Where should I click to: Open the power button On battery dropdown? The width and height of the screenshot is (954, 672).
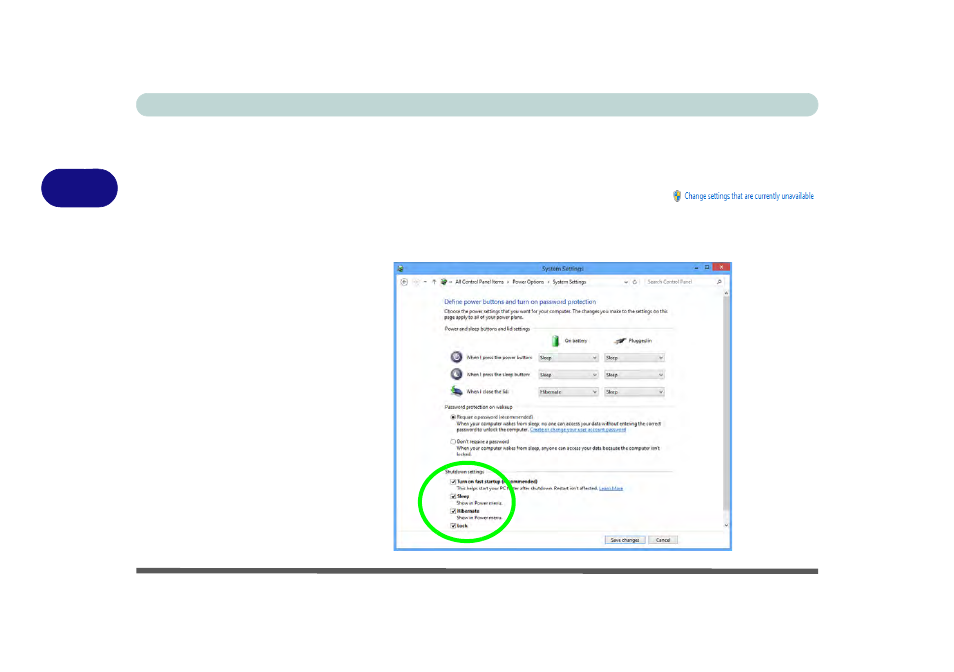(x=568, y=358)
